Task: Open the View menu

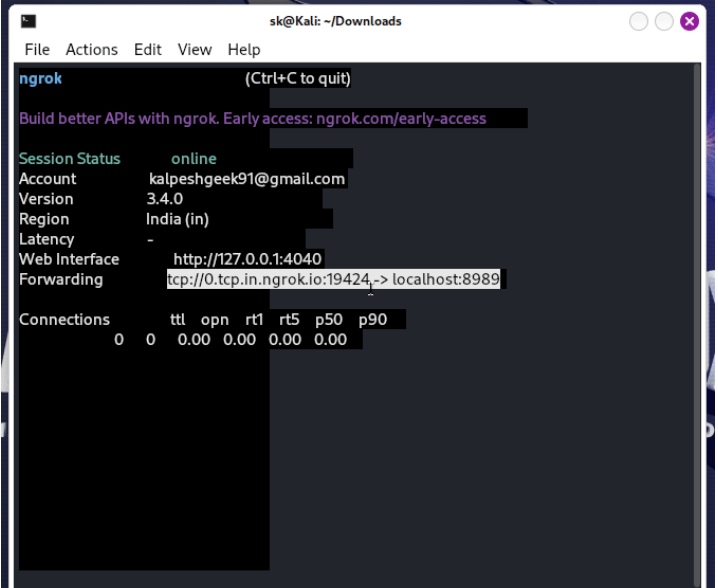Action: click(x=195, y=49)
